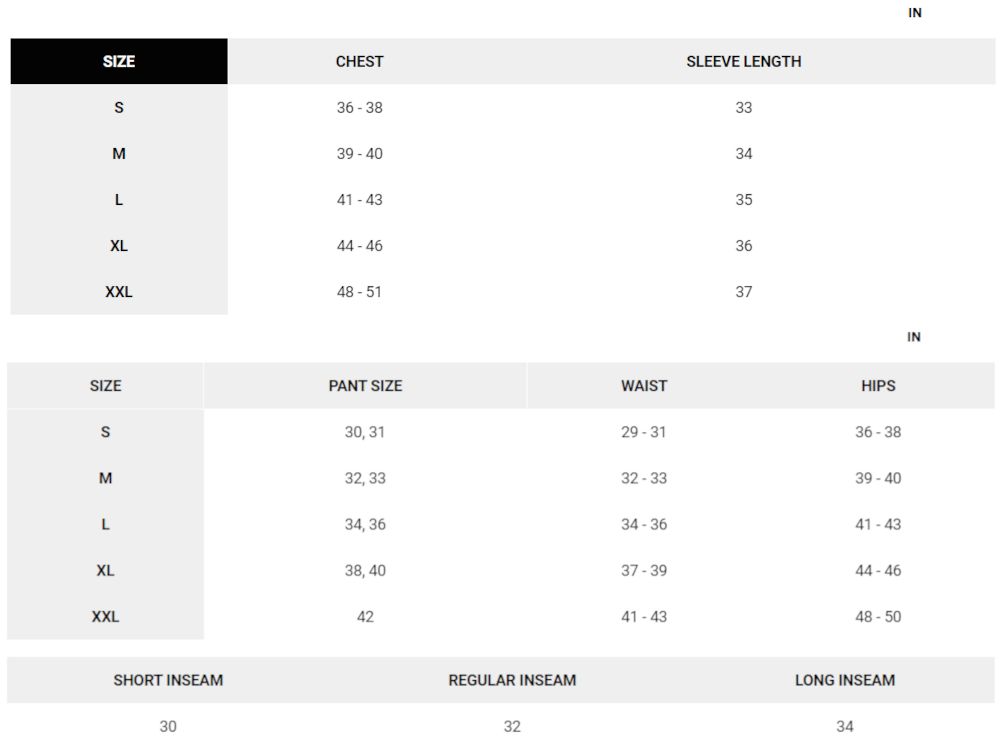Click hips value 48 - 50

pyautogui.click(x=878, y=616)
